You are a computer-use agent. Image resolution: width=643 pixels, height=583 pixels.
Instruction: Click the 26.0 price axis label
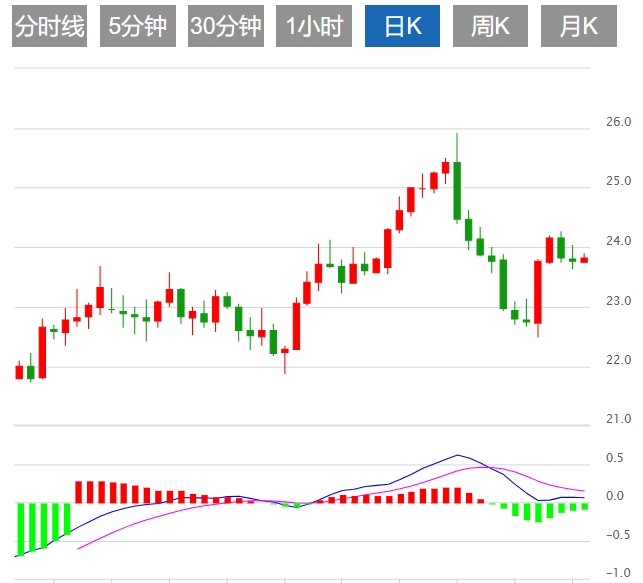(x=618, y=122)
